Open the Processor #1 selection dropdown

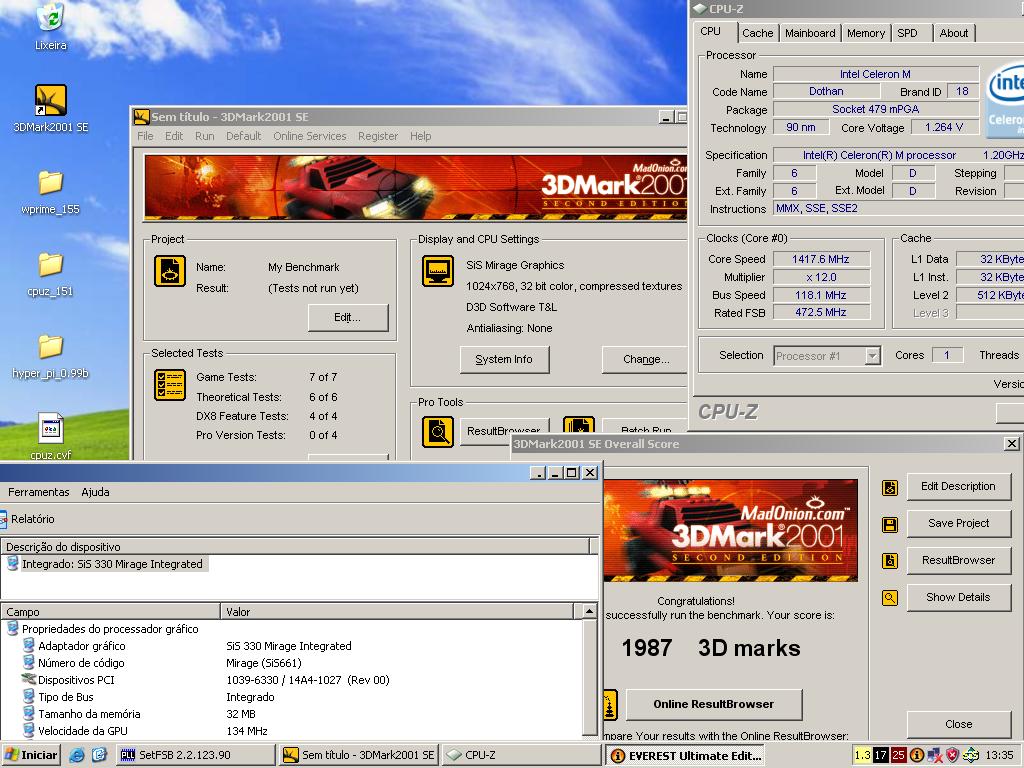[872, 356]
